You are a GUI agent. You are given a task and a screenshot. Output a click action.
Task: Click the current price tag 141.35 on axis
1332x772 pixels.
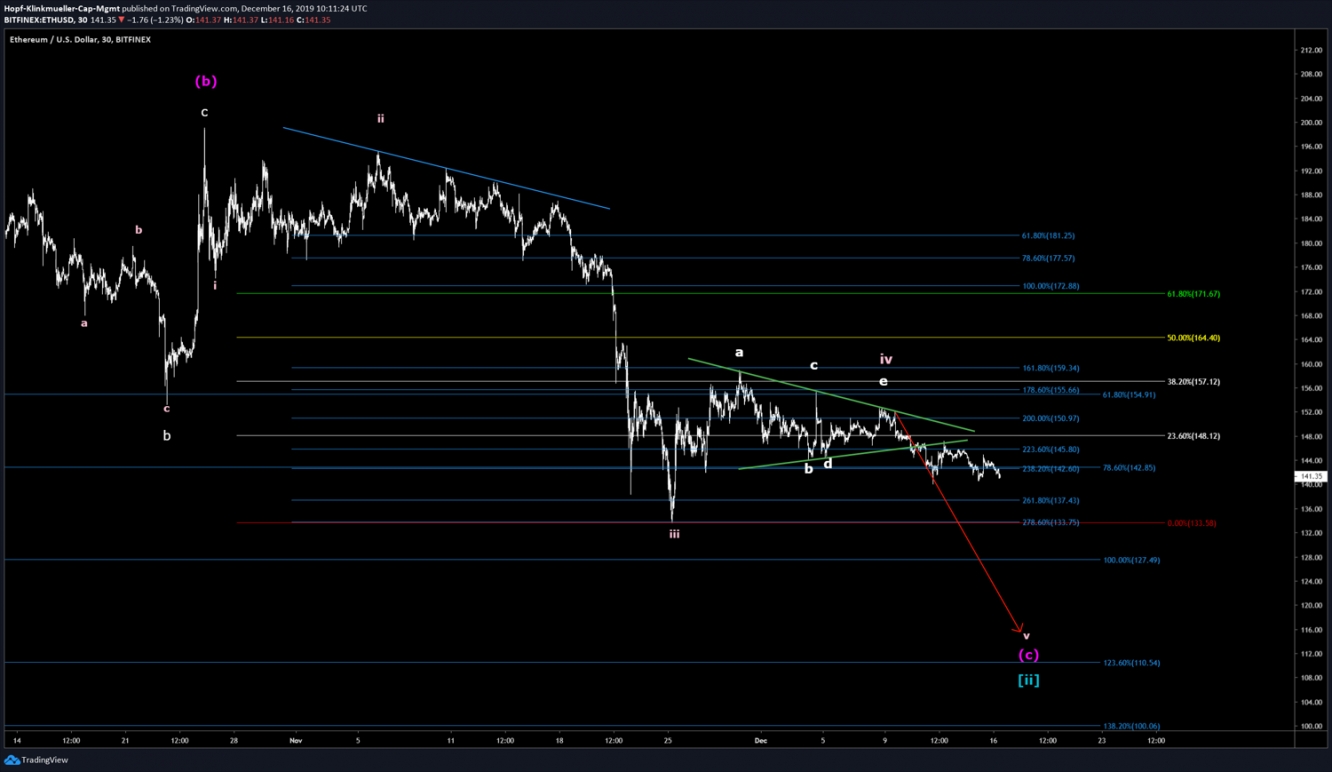tap(1310, 477)
